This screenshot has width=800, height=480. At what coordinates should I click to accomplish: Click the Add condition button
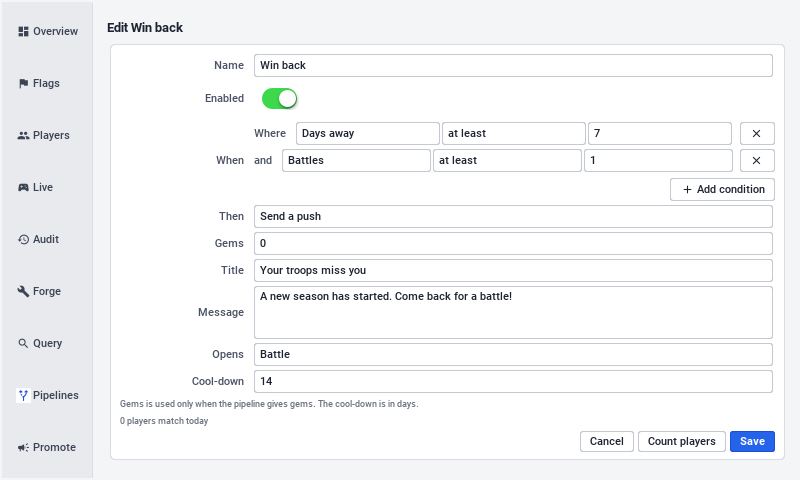[x=722, y=190]
